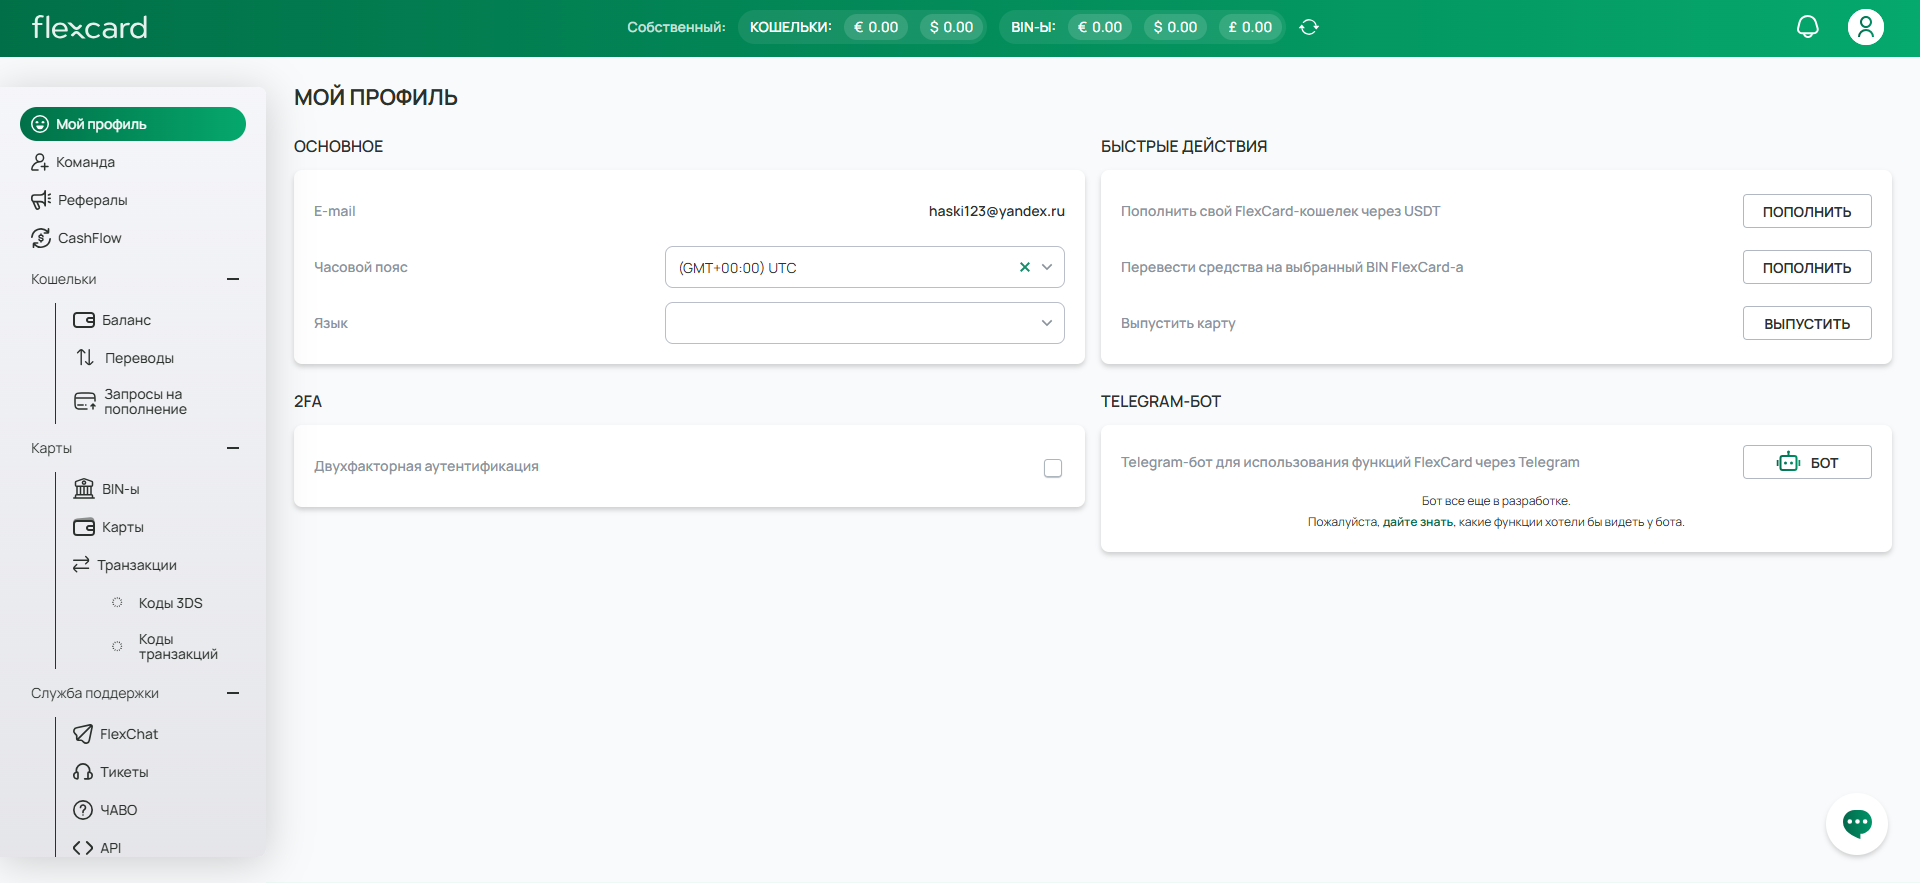
Task: Click the BIN-ы label in the sidebar
Action: click(x=120, y=489)
